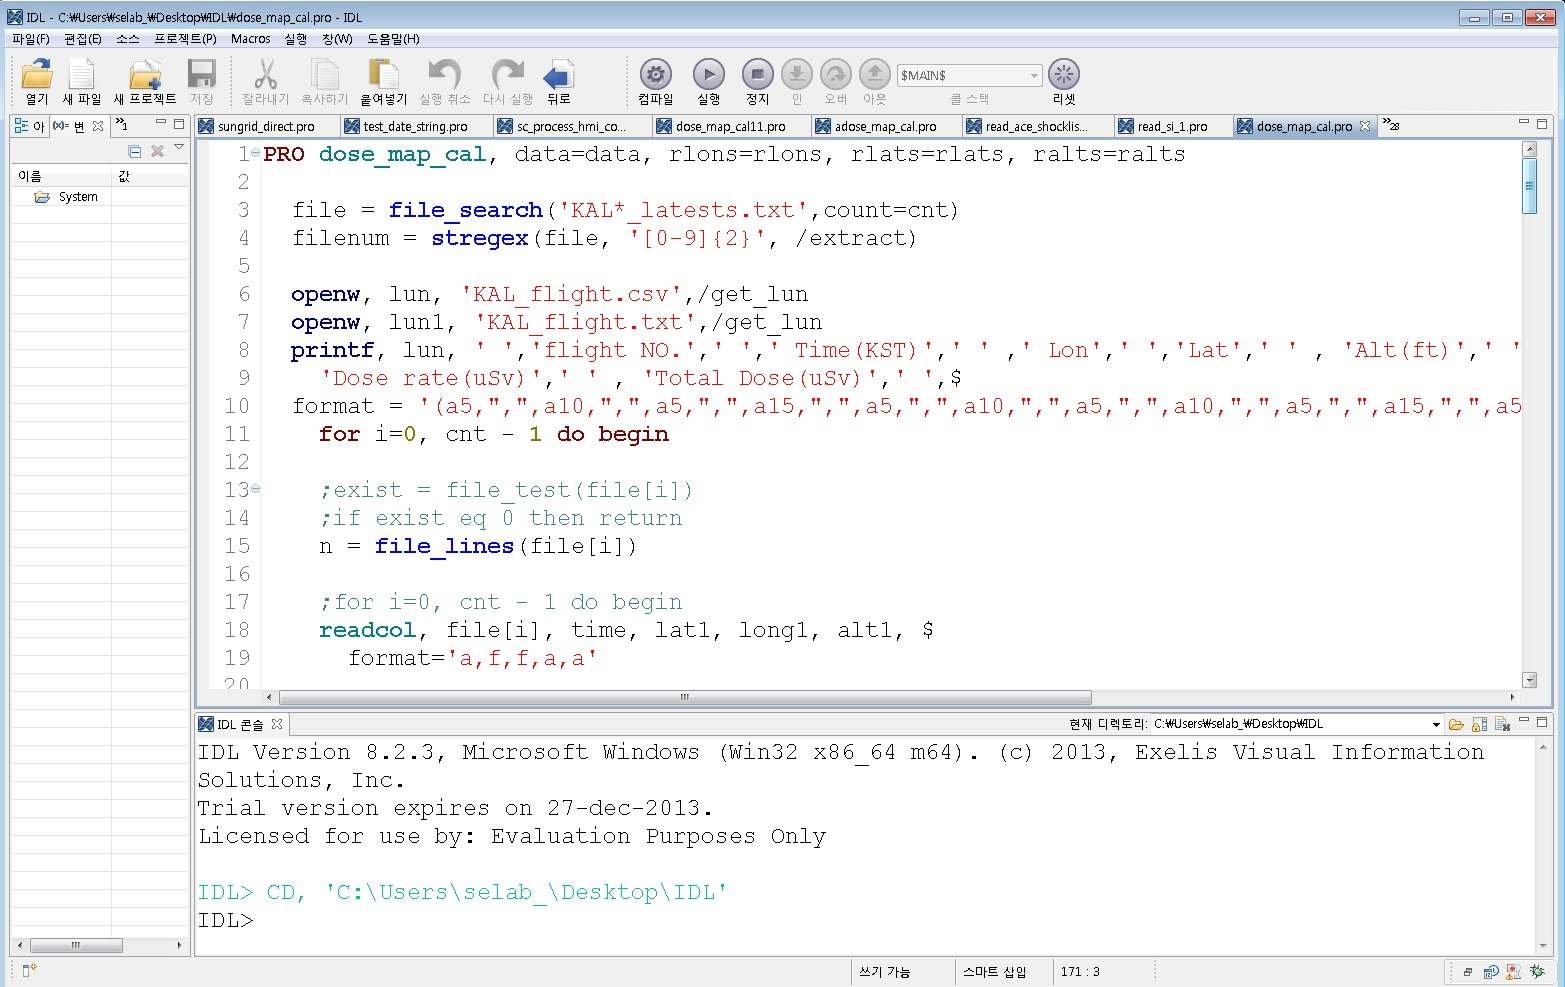
Task: Click the IDL> command prompt line
Action: [864, 920]
